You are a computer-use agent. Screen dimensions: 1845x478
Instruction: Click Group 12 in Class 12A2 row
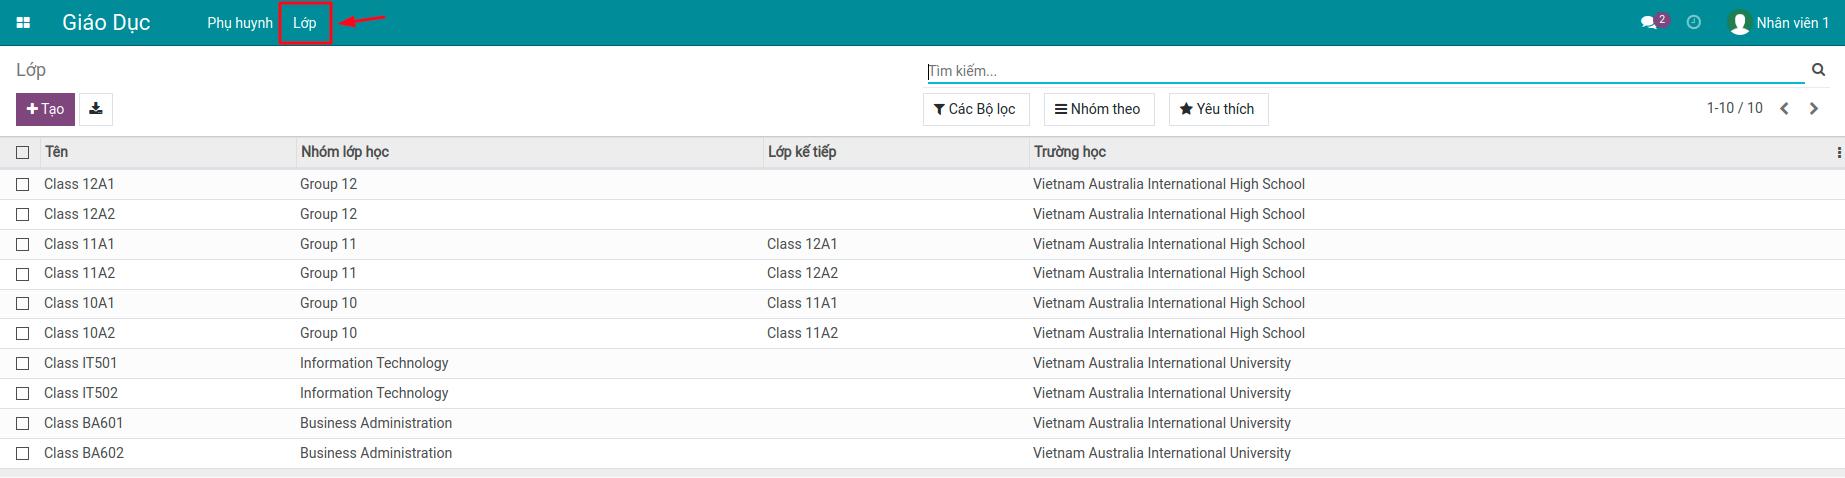328,214
